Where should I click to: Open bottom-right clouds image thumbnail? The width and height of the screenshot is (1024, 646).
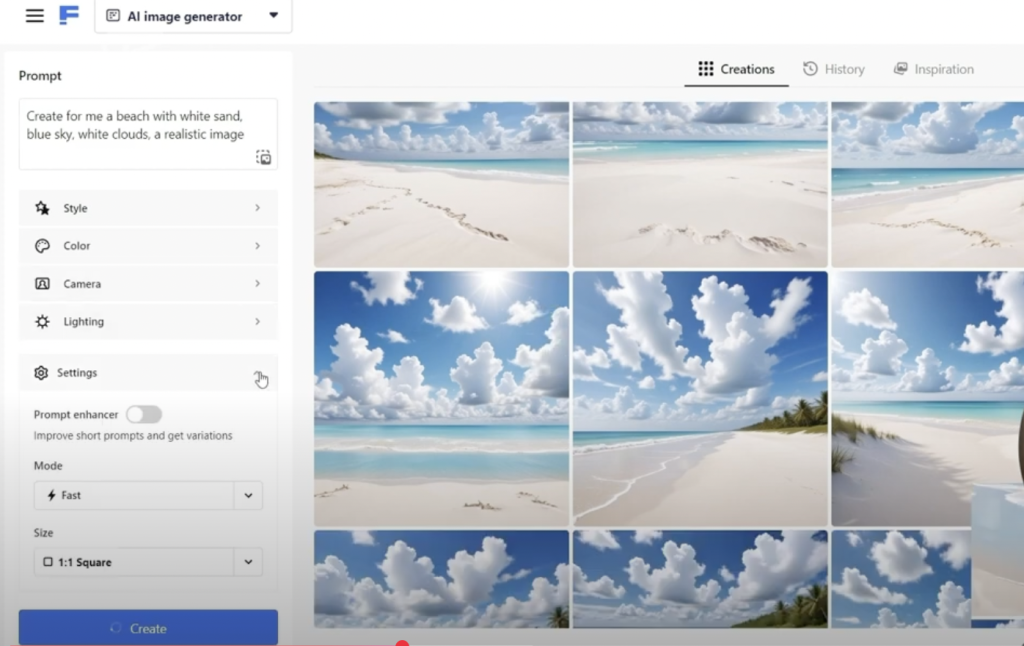click(901, 579)
